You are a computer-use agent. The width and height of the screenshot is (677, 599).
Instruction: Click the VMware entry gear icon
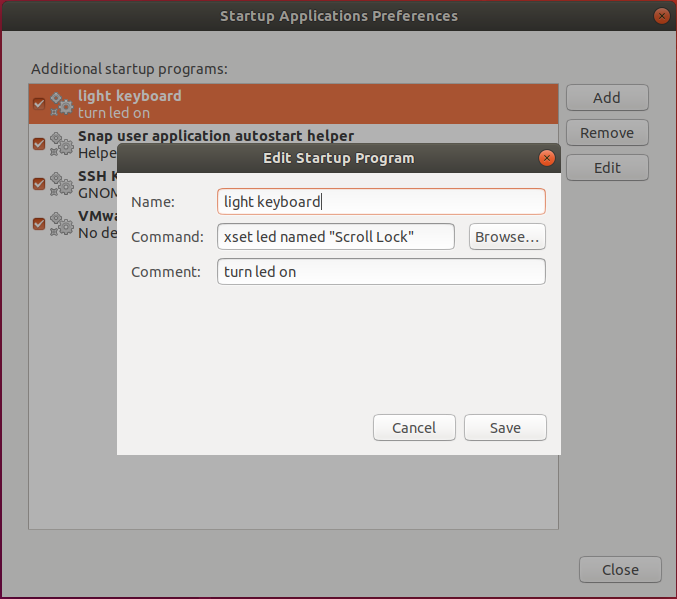pos(62,223)
